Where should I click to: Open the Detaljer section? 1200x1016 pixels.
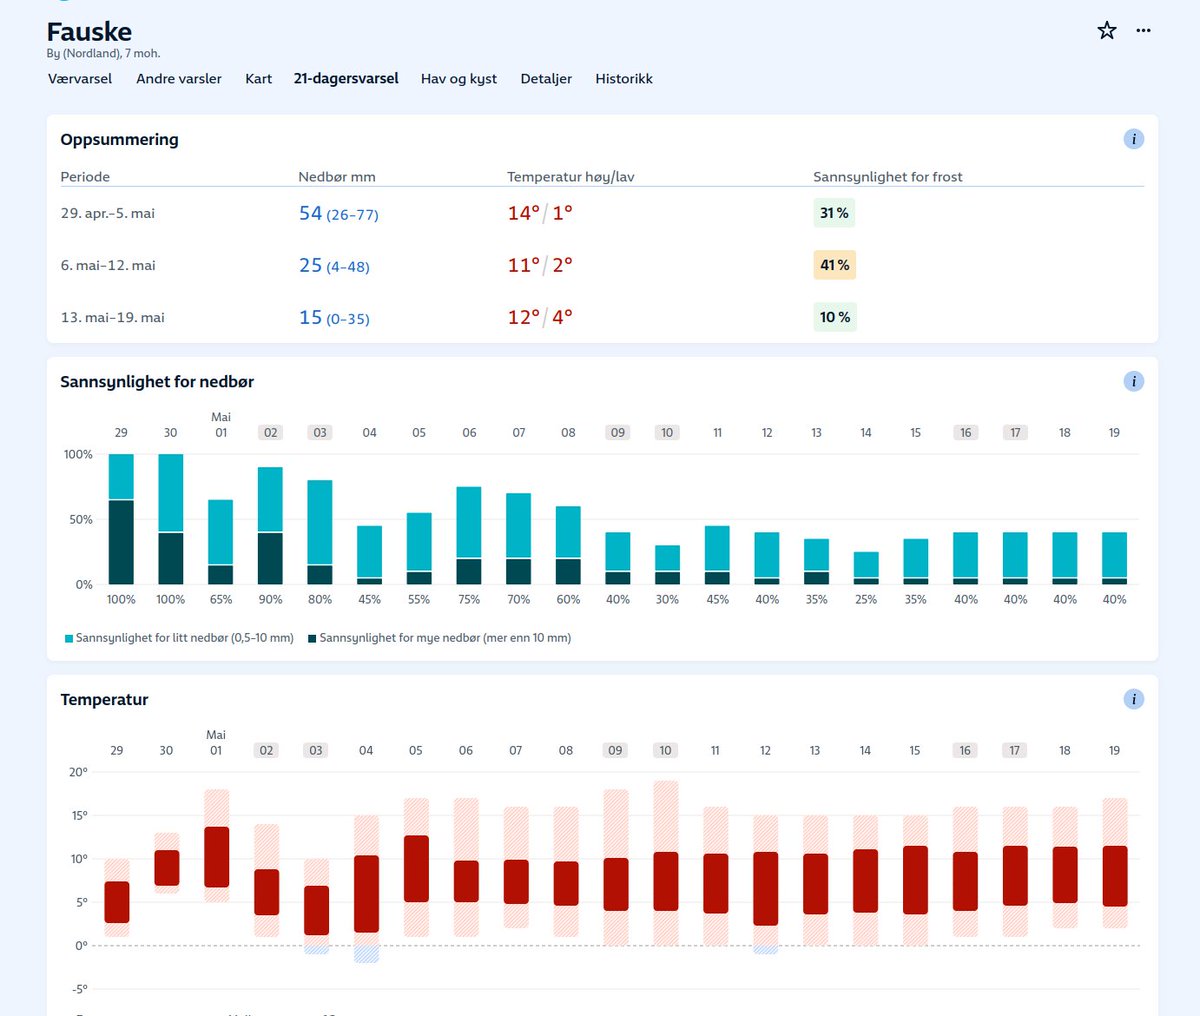click(546, 78)
